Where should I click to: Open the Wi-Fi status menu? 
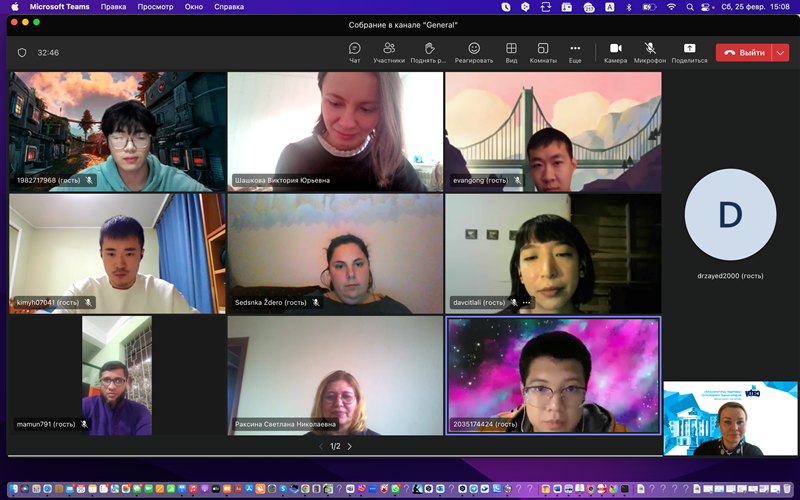[671, 7]
